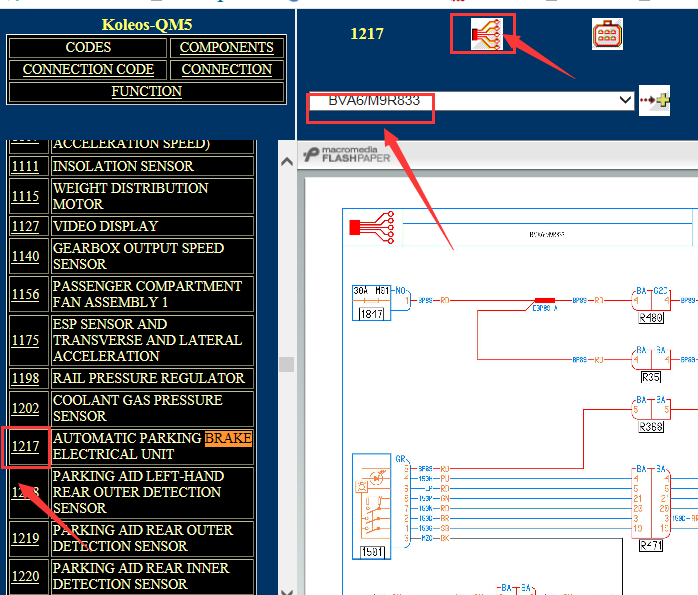Viewport: 698px width, 595px height.
Task: Click the add arrow-plus icon beside dropdown
Action: 655,101
